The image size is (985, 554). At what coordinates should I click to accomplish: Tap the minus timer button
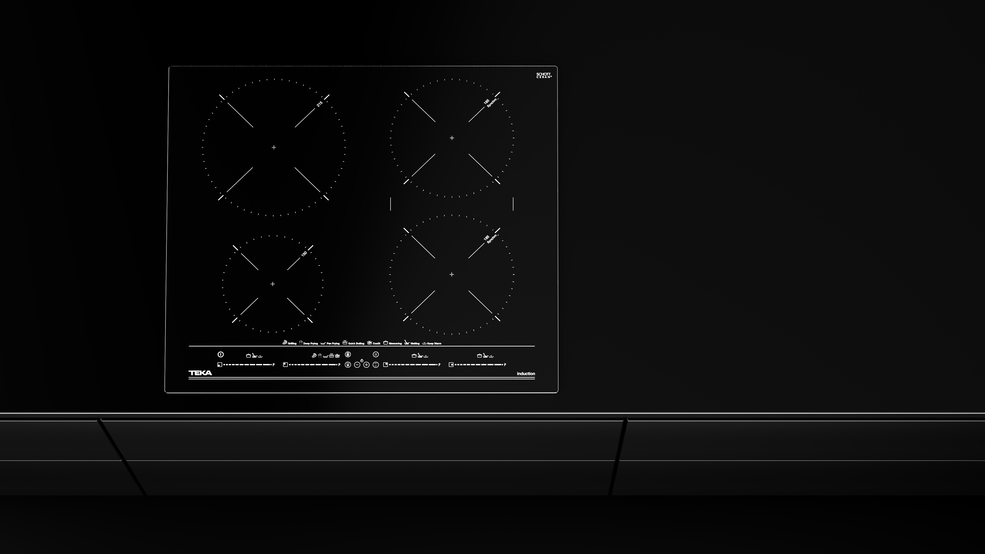click(357, 365)
